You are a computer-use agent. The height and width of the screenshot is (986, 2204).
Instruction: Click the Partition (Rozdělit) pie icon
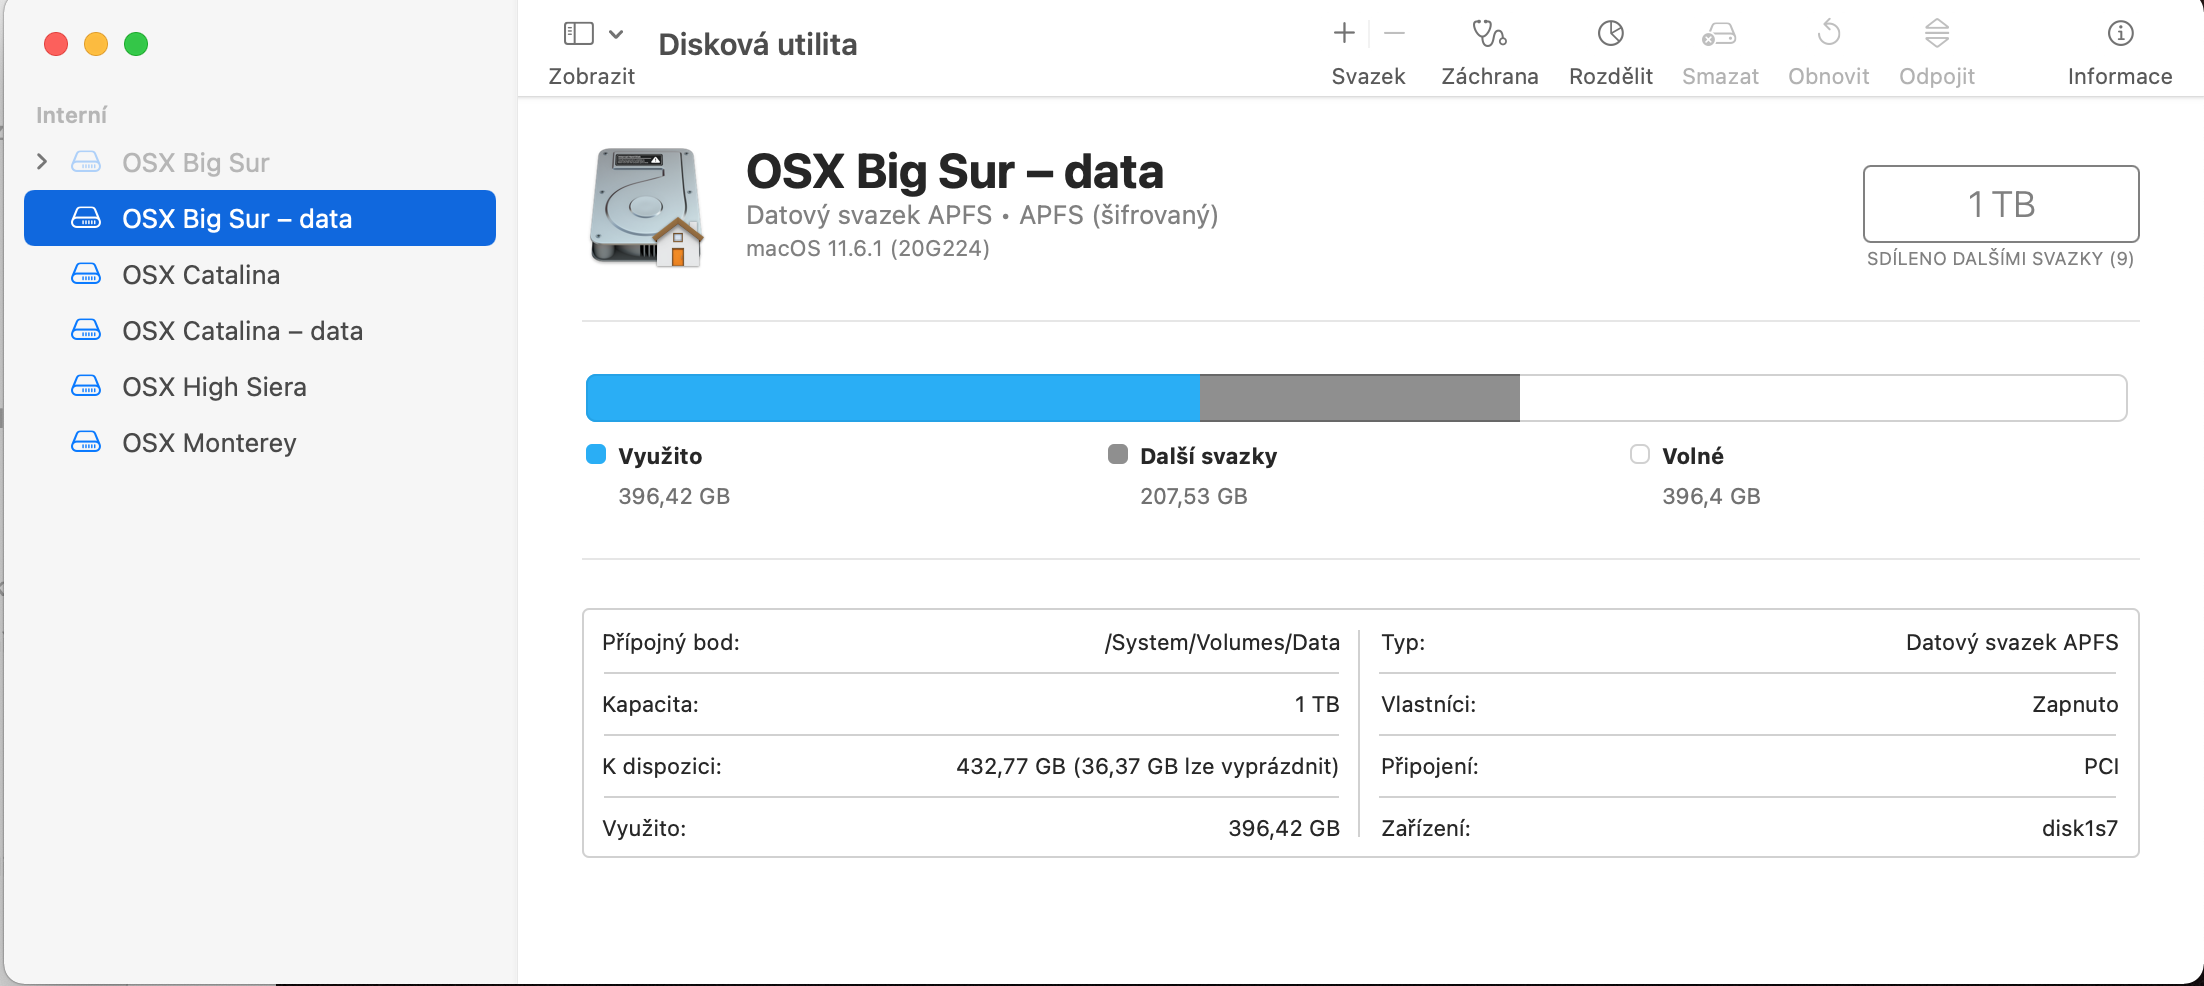point(1610,34)
